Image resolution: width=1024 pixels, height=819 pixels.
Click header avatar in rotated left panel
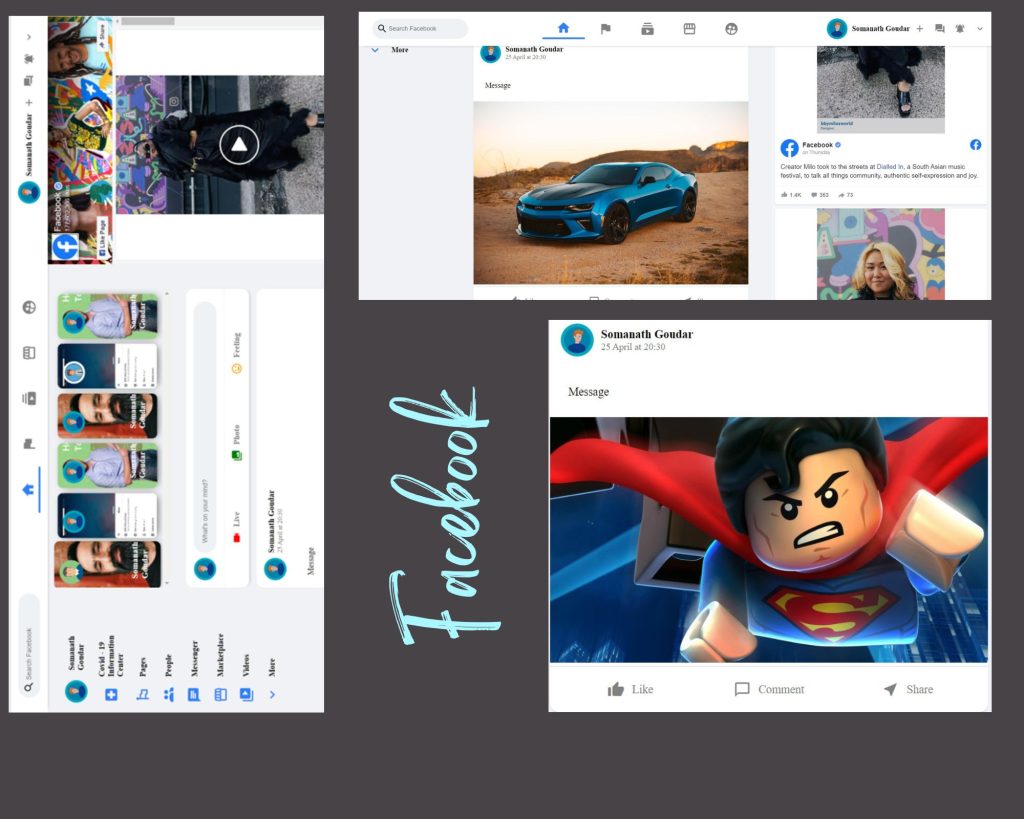29,193
